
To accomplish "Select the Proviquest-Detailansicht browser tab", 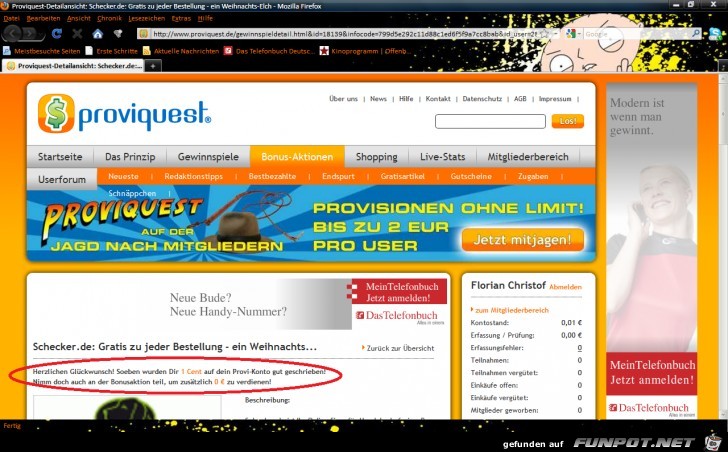I will [74, 66].
